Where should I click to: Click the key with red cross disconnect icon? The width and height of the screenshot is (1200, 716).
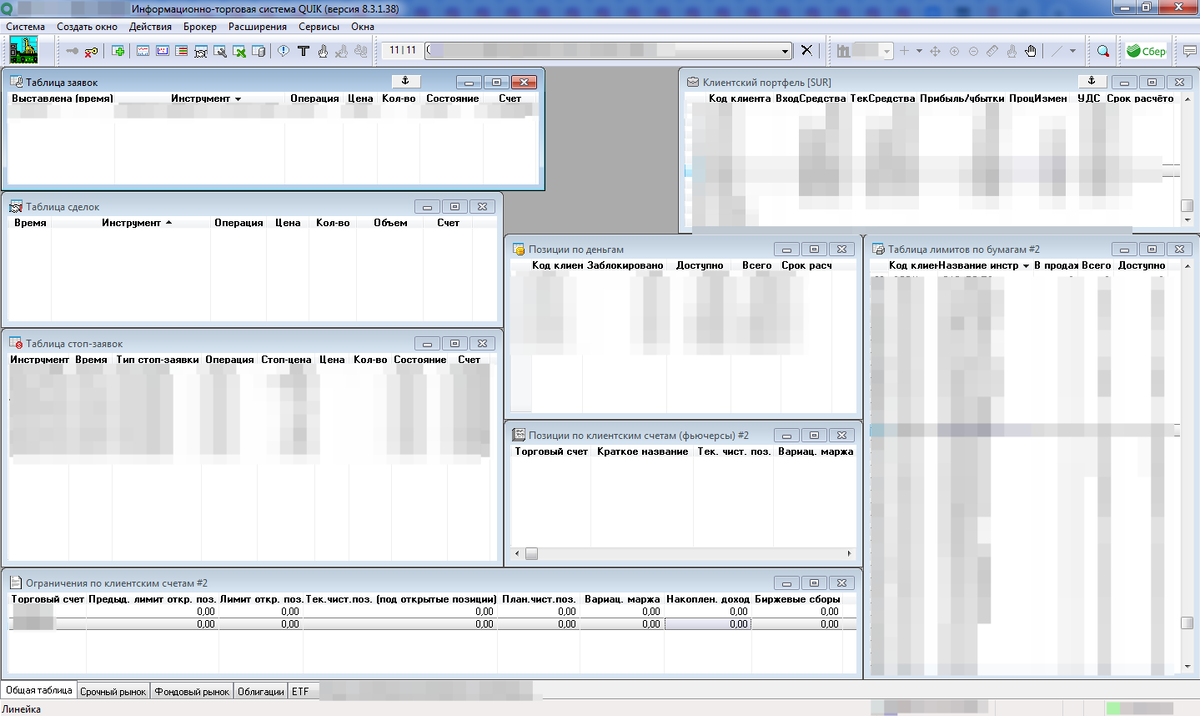(91, 51)
